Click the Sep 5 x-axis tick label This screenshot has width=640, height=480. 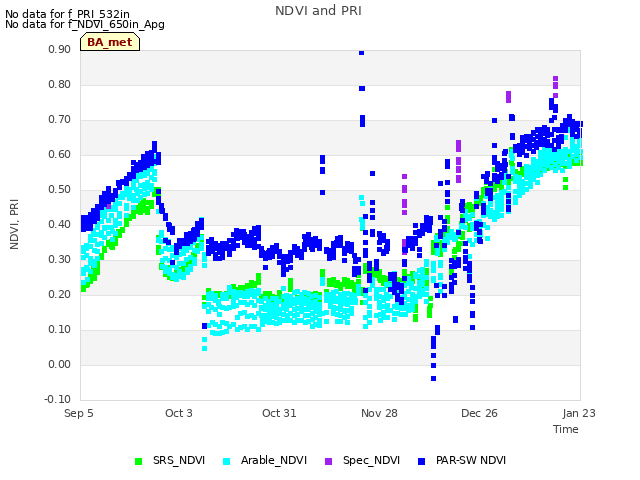point(79,413)
